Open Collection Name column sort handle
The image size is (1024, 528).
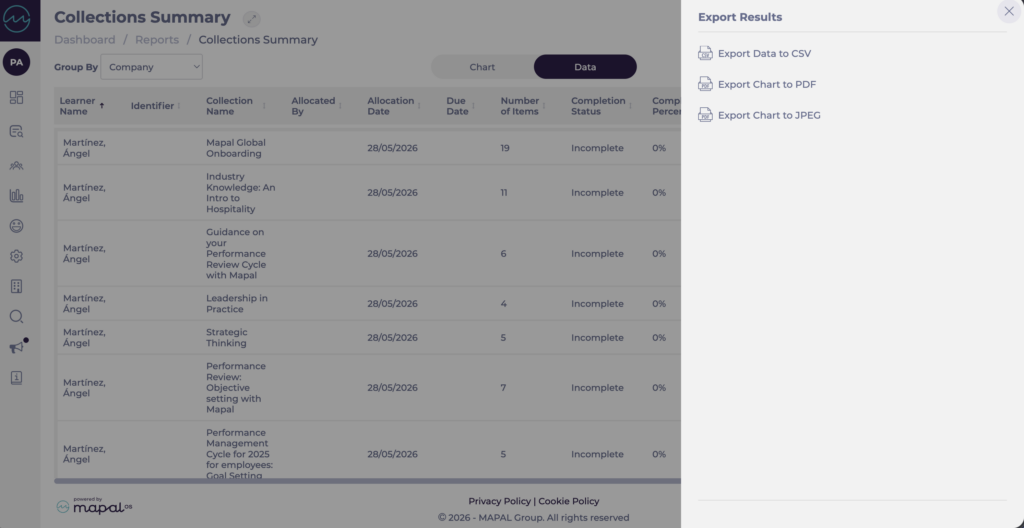tap(264, 106)
